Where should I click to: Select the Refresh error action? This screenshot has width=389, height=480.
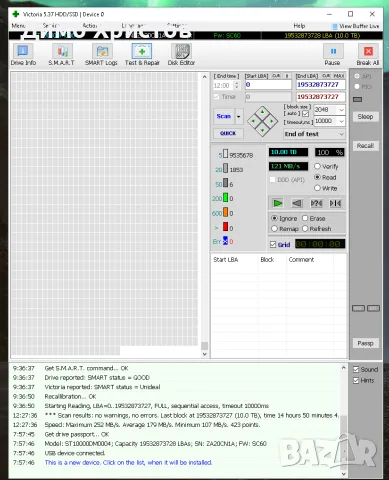click(305, 229)
